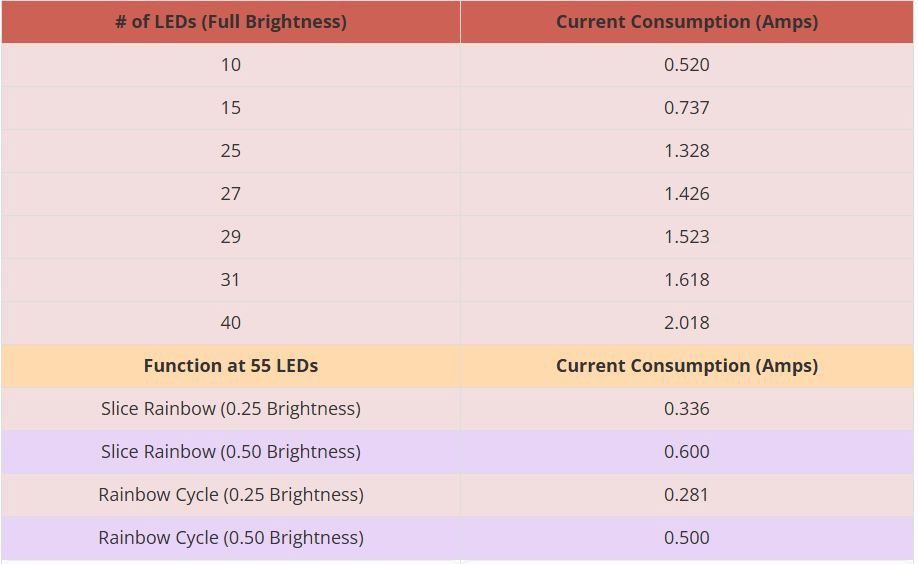Select the 1.426 current value

pos(687,194)
